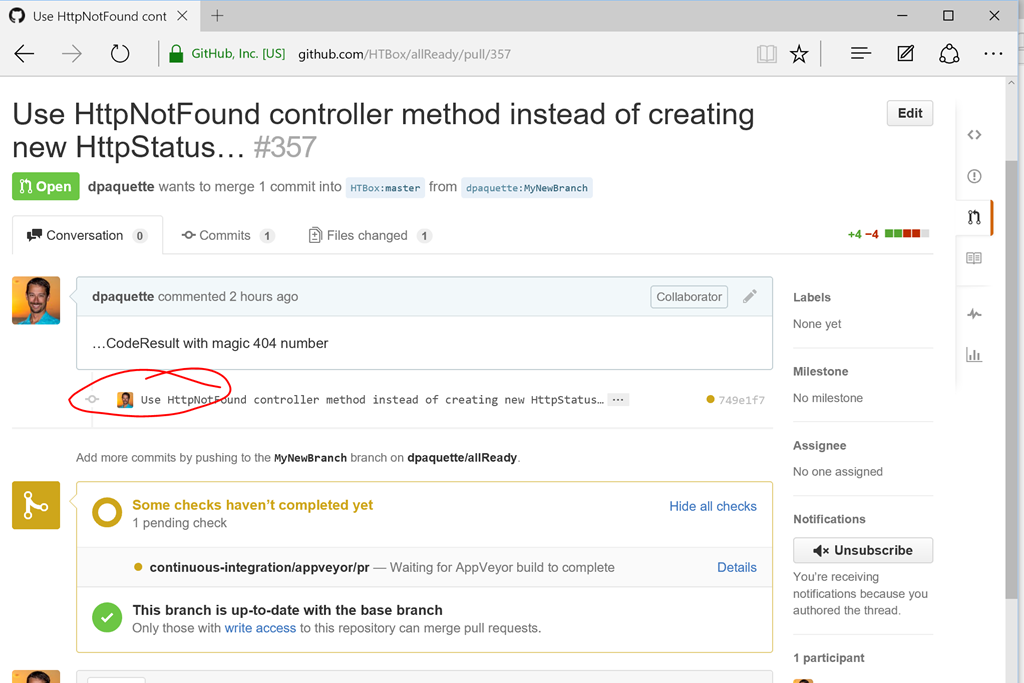Image resolution: width=1024 pixels, height=683 pixels.
Task: Go back to the previous page
Action: pyautogui.click(x=24, y=54)
